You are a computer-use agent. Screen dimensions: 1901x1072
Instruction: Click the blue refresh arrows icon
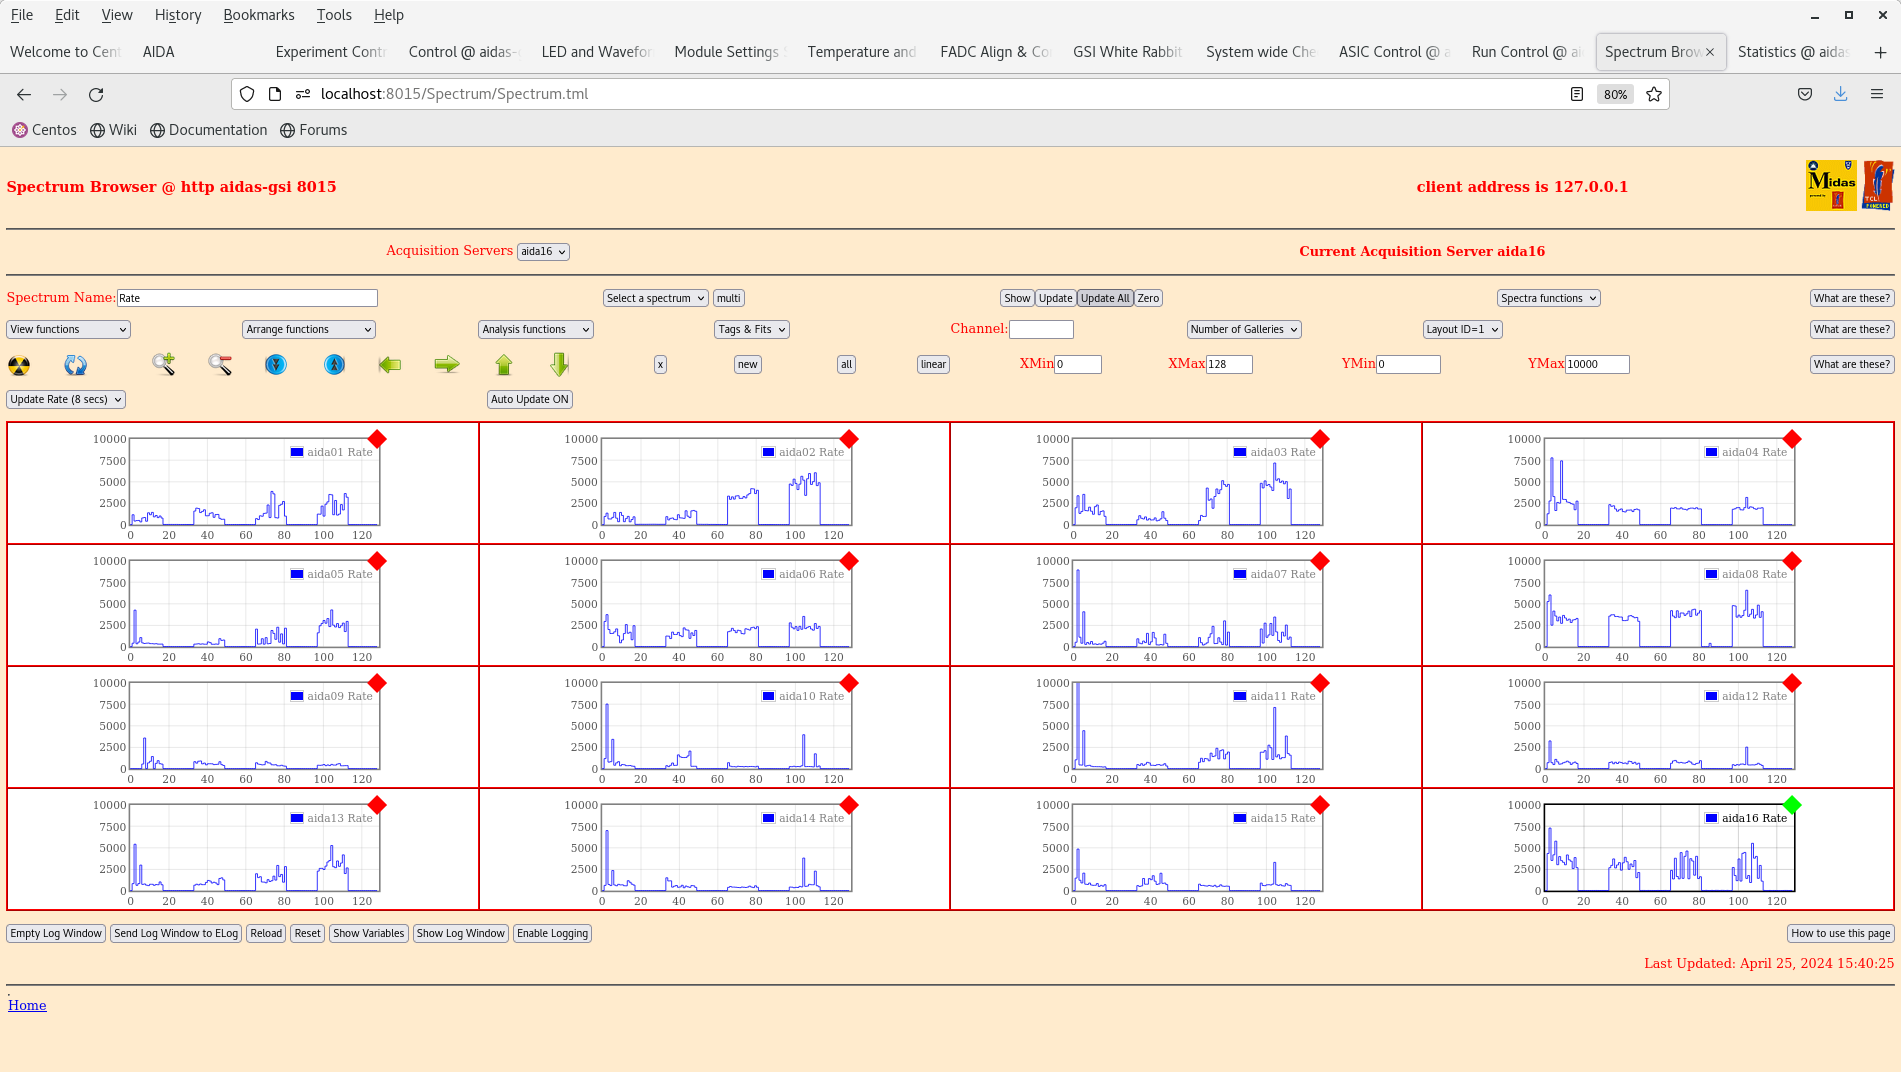(75, 365)
